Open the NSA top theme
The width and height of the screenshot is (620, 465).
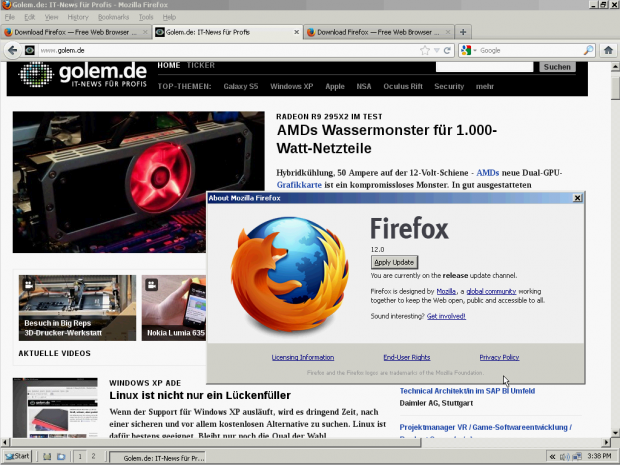(x=364, y=86)
